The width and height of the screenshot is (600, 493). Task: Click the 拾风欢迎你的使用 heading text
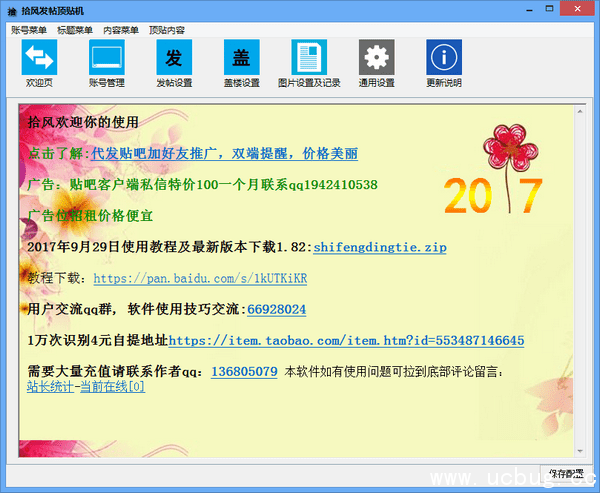tap(83, 122)
